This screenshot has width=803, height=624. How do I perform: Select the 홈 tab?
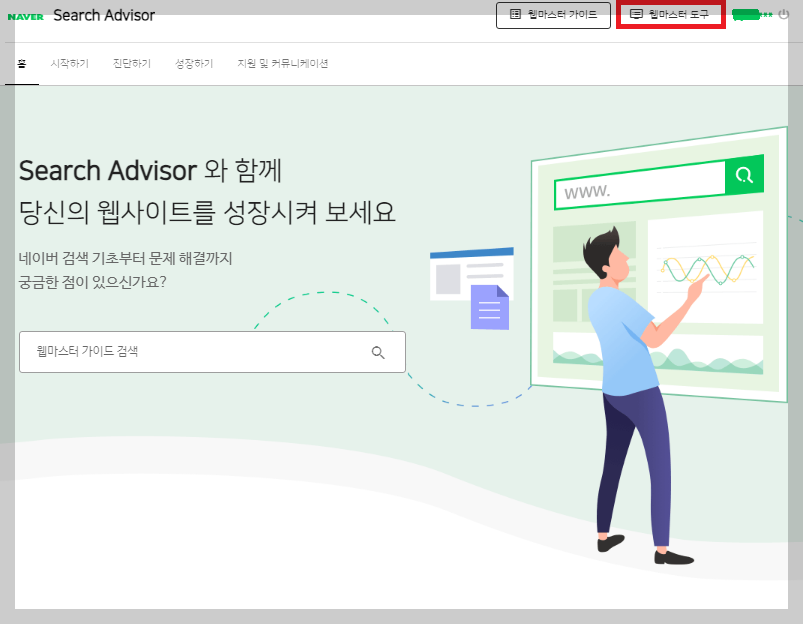pos(22,64)
